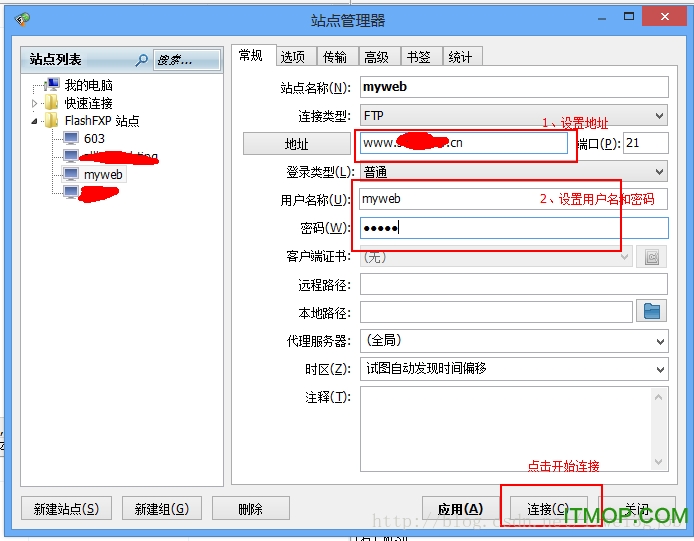Select FlashFXP 站点 group in tree
Image resolution: width=694 pixels, height=541 pixels.
point(102,121)
